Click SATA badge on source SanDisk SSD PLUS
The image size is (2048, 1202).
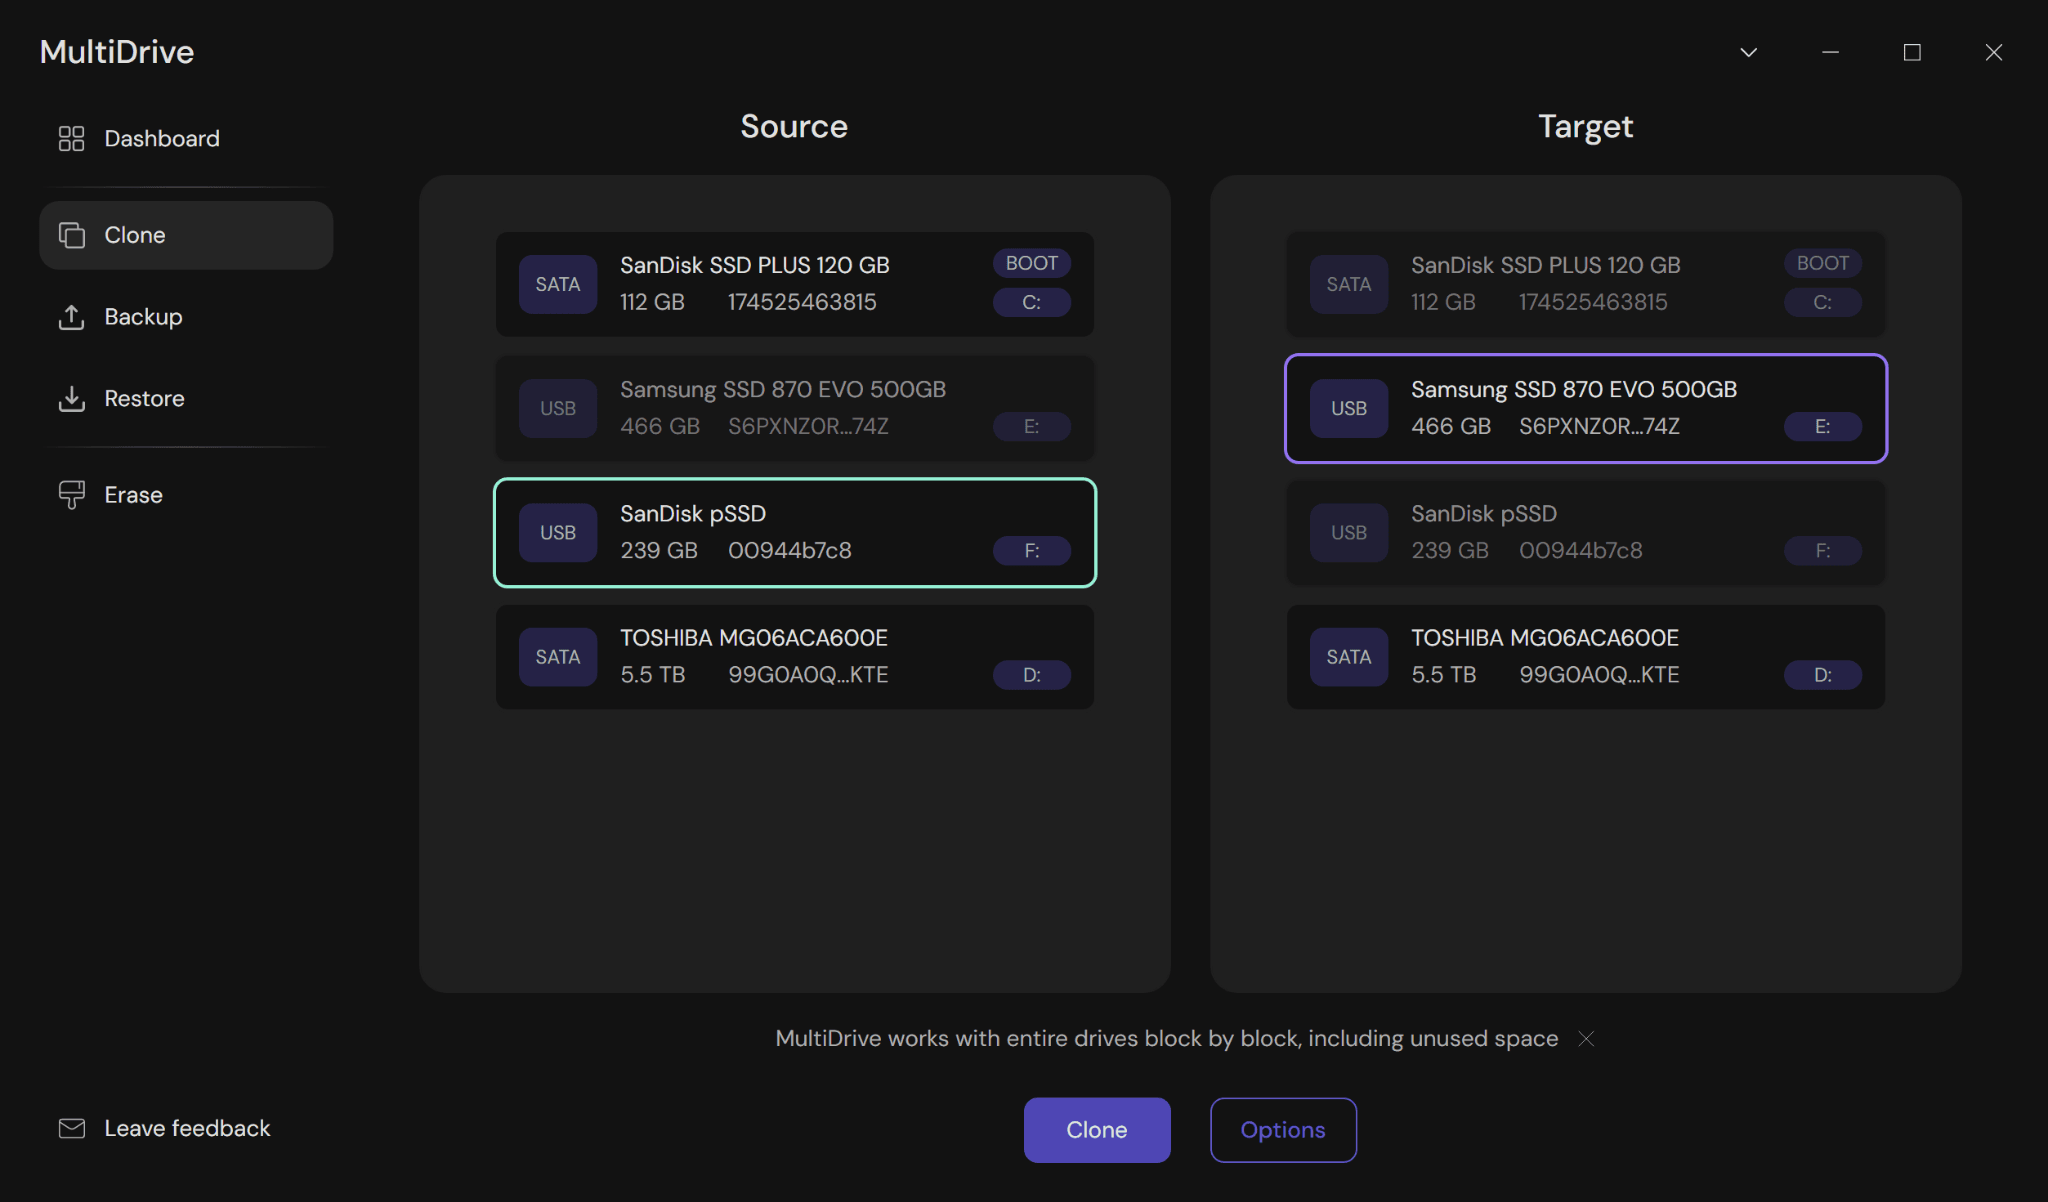coord(558,284)
